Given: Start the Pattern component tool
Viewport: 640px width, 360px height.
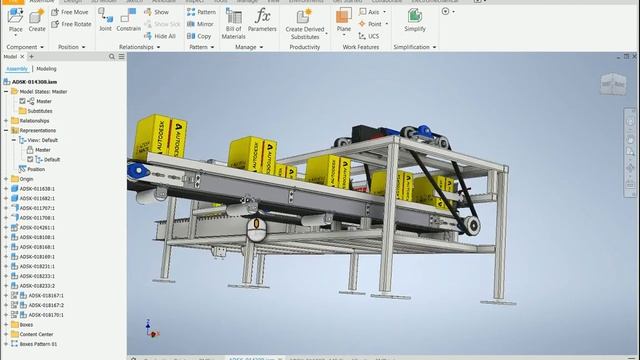Looking at the screenshot, I should [x=201, y=12].
